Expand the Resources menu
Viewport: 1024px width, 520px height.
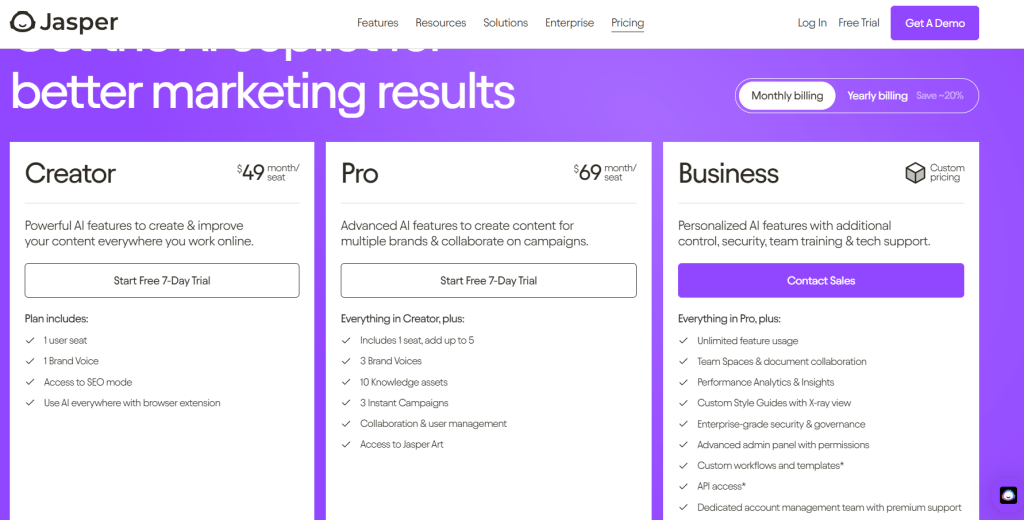[441, 23]
